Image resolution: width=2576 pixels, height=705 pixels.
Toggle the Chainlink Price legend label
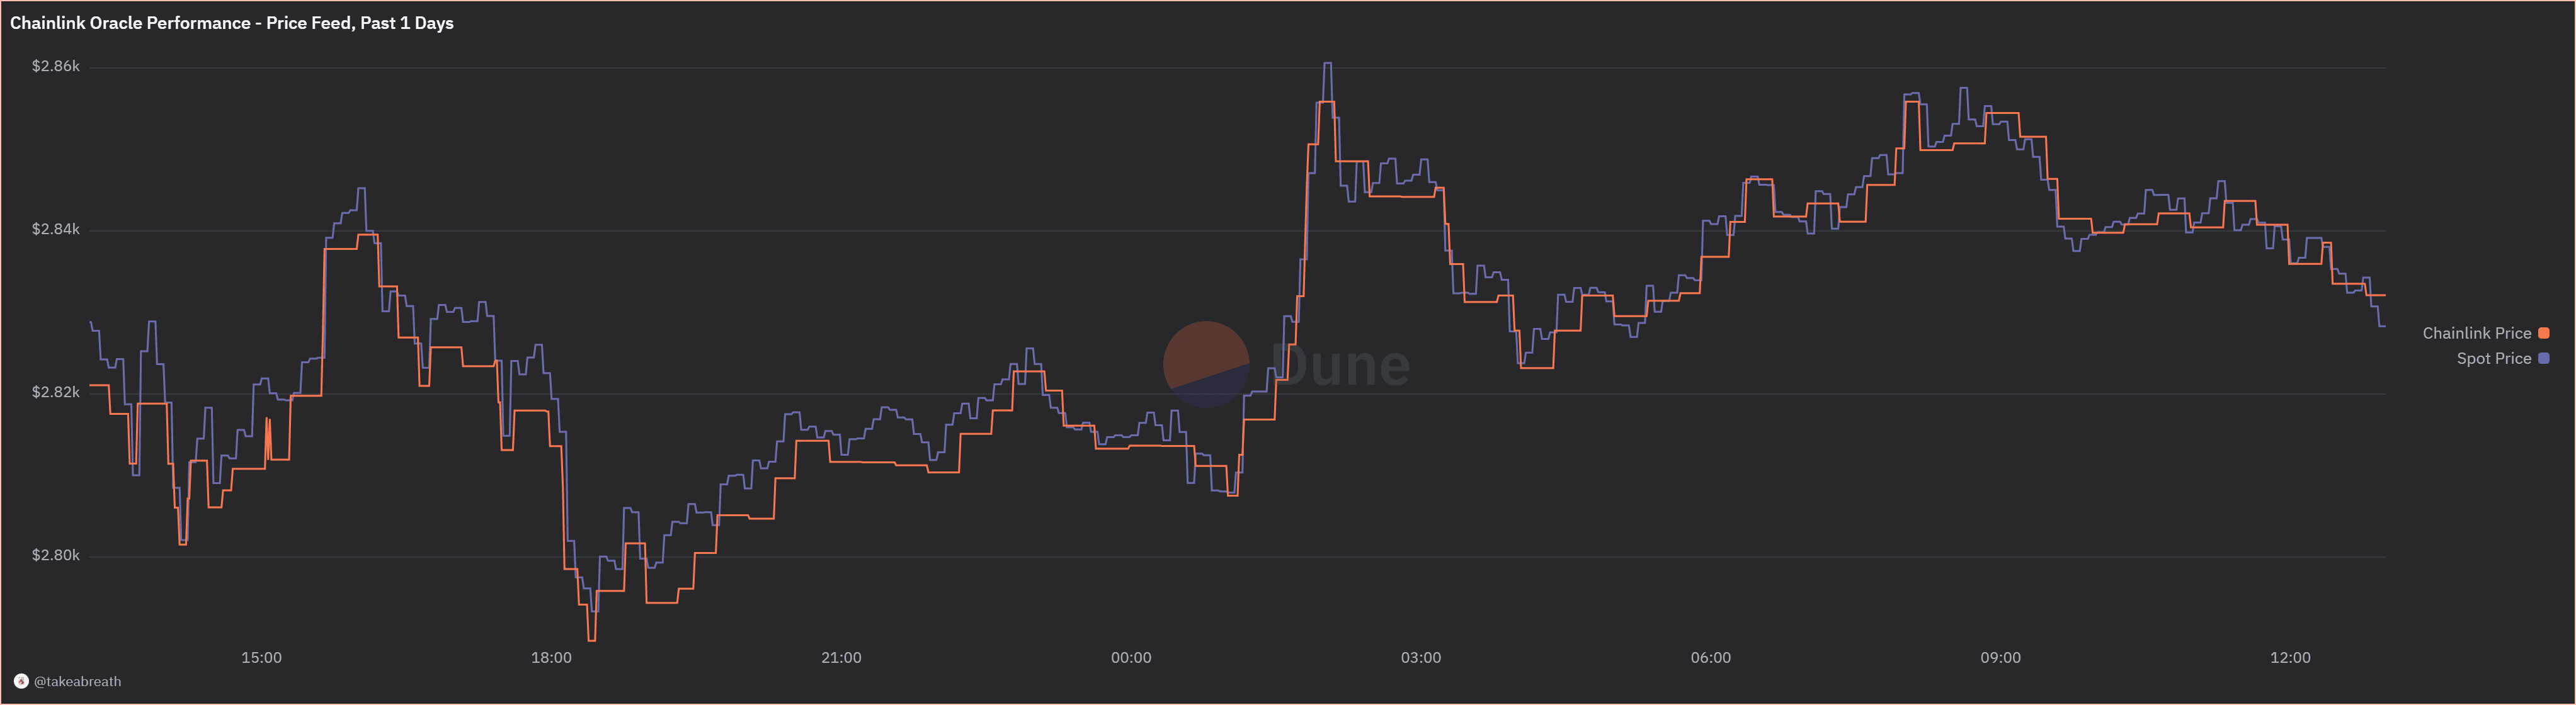tap(2476, 333)
